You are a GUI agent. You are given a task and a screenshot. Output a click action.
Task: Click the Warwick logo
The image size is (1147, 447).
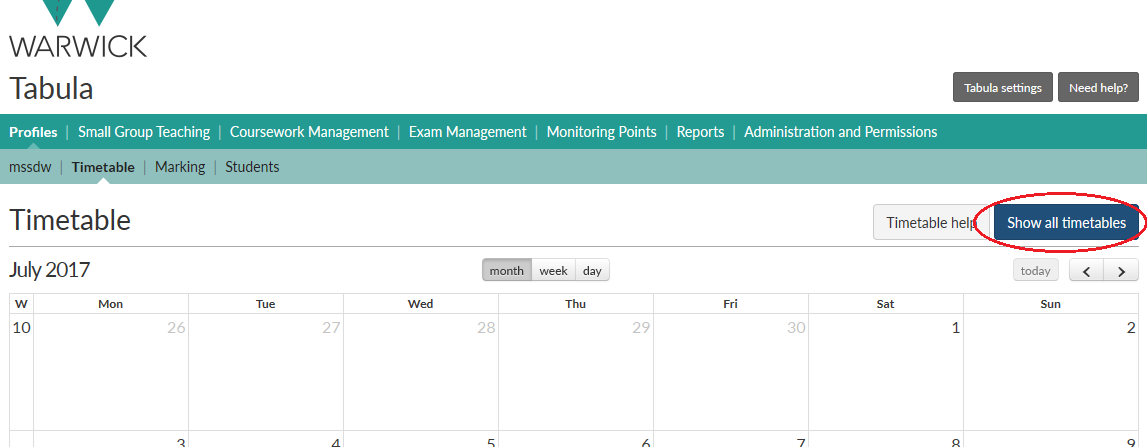(x=78, y=30)
